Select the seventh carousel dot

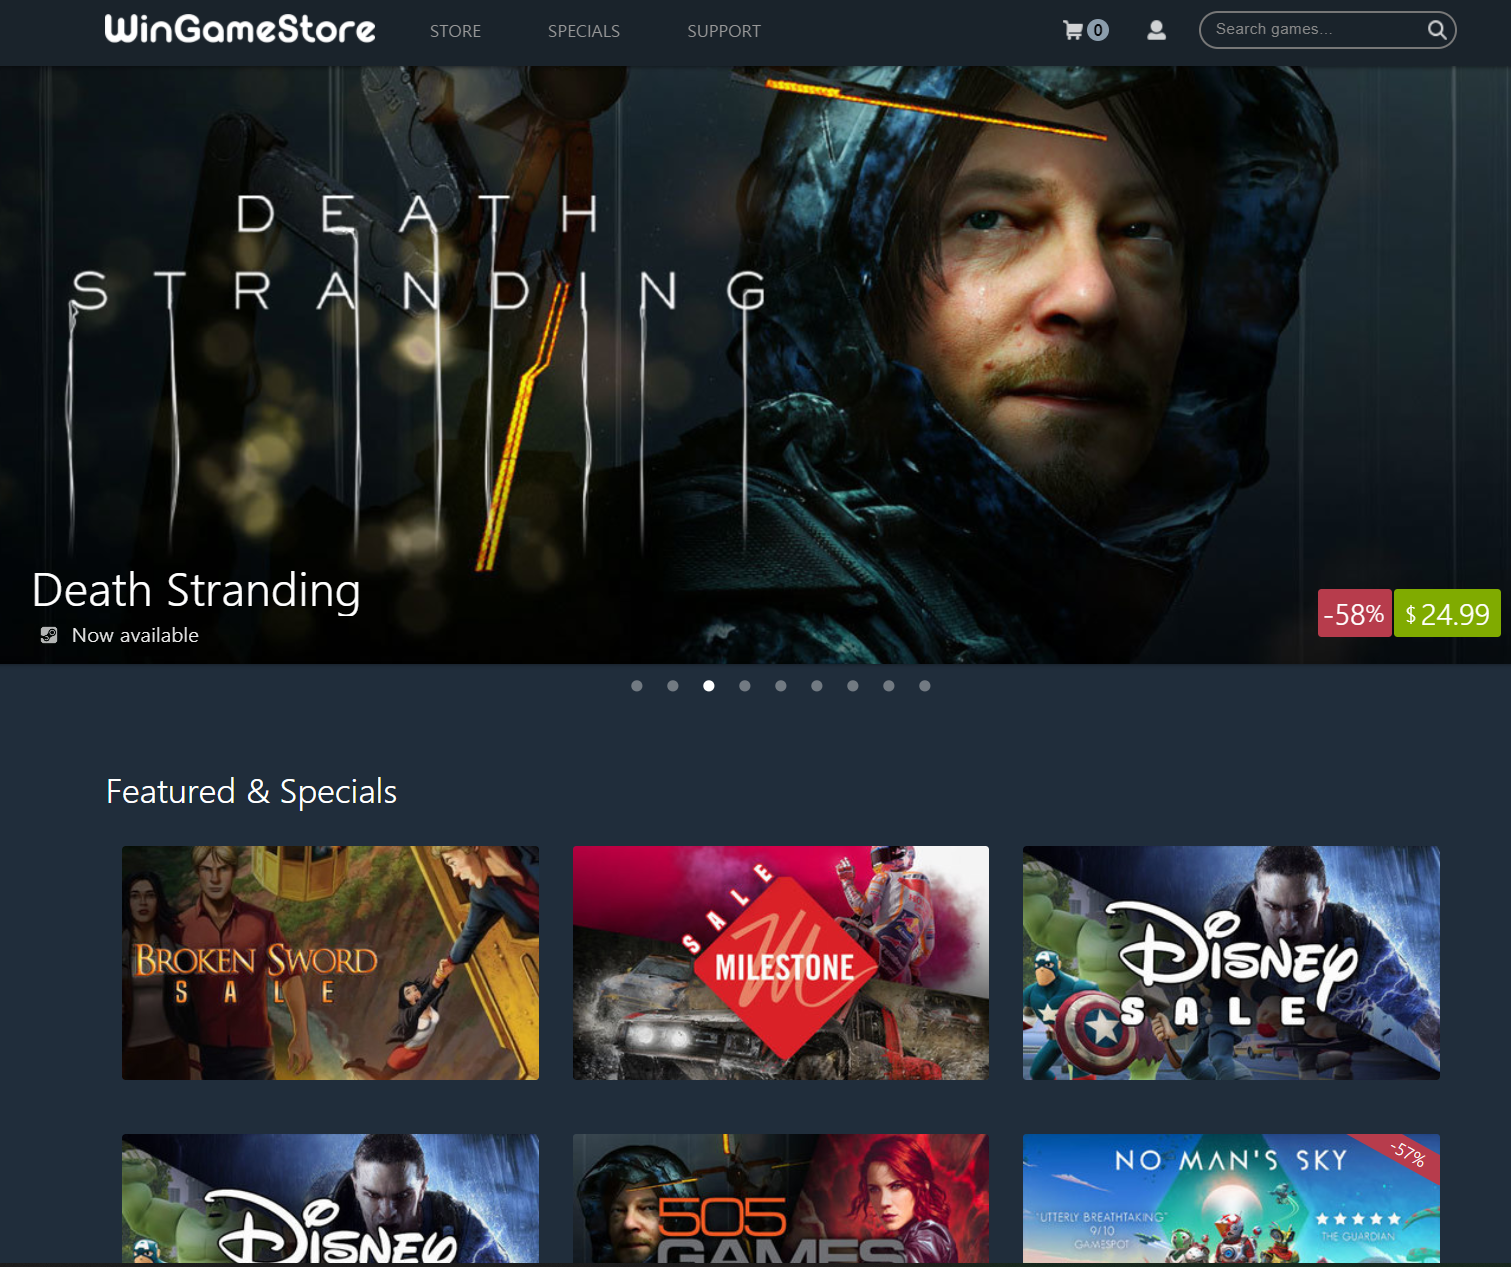tap(853, 686)
